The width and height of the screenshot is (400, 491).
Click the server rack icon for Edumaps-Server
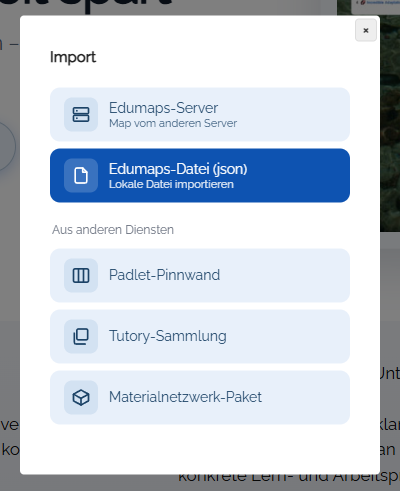click(x=81, y=115)
